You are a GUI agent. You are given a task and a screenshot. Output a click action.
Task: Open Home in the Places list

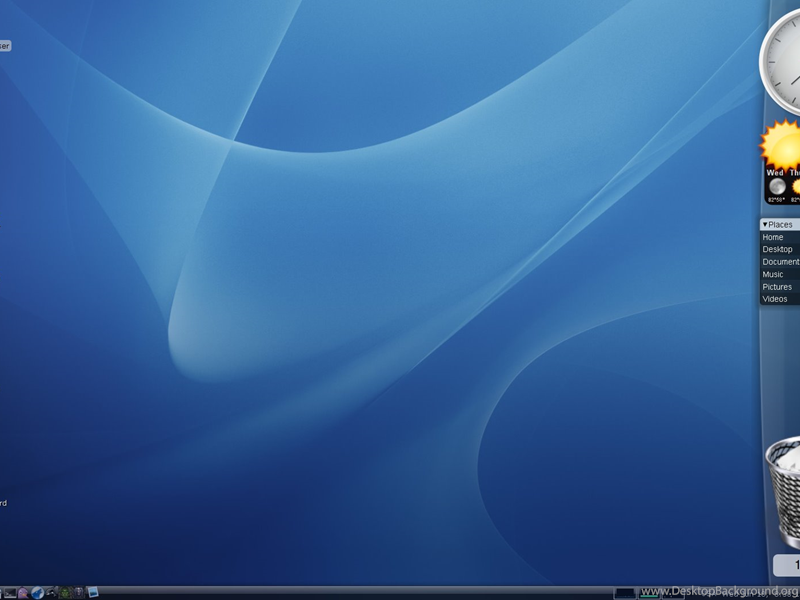774,238
